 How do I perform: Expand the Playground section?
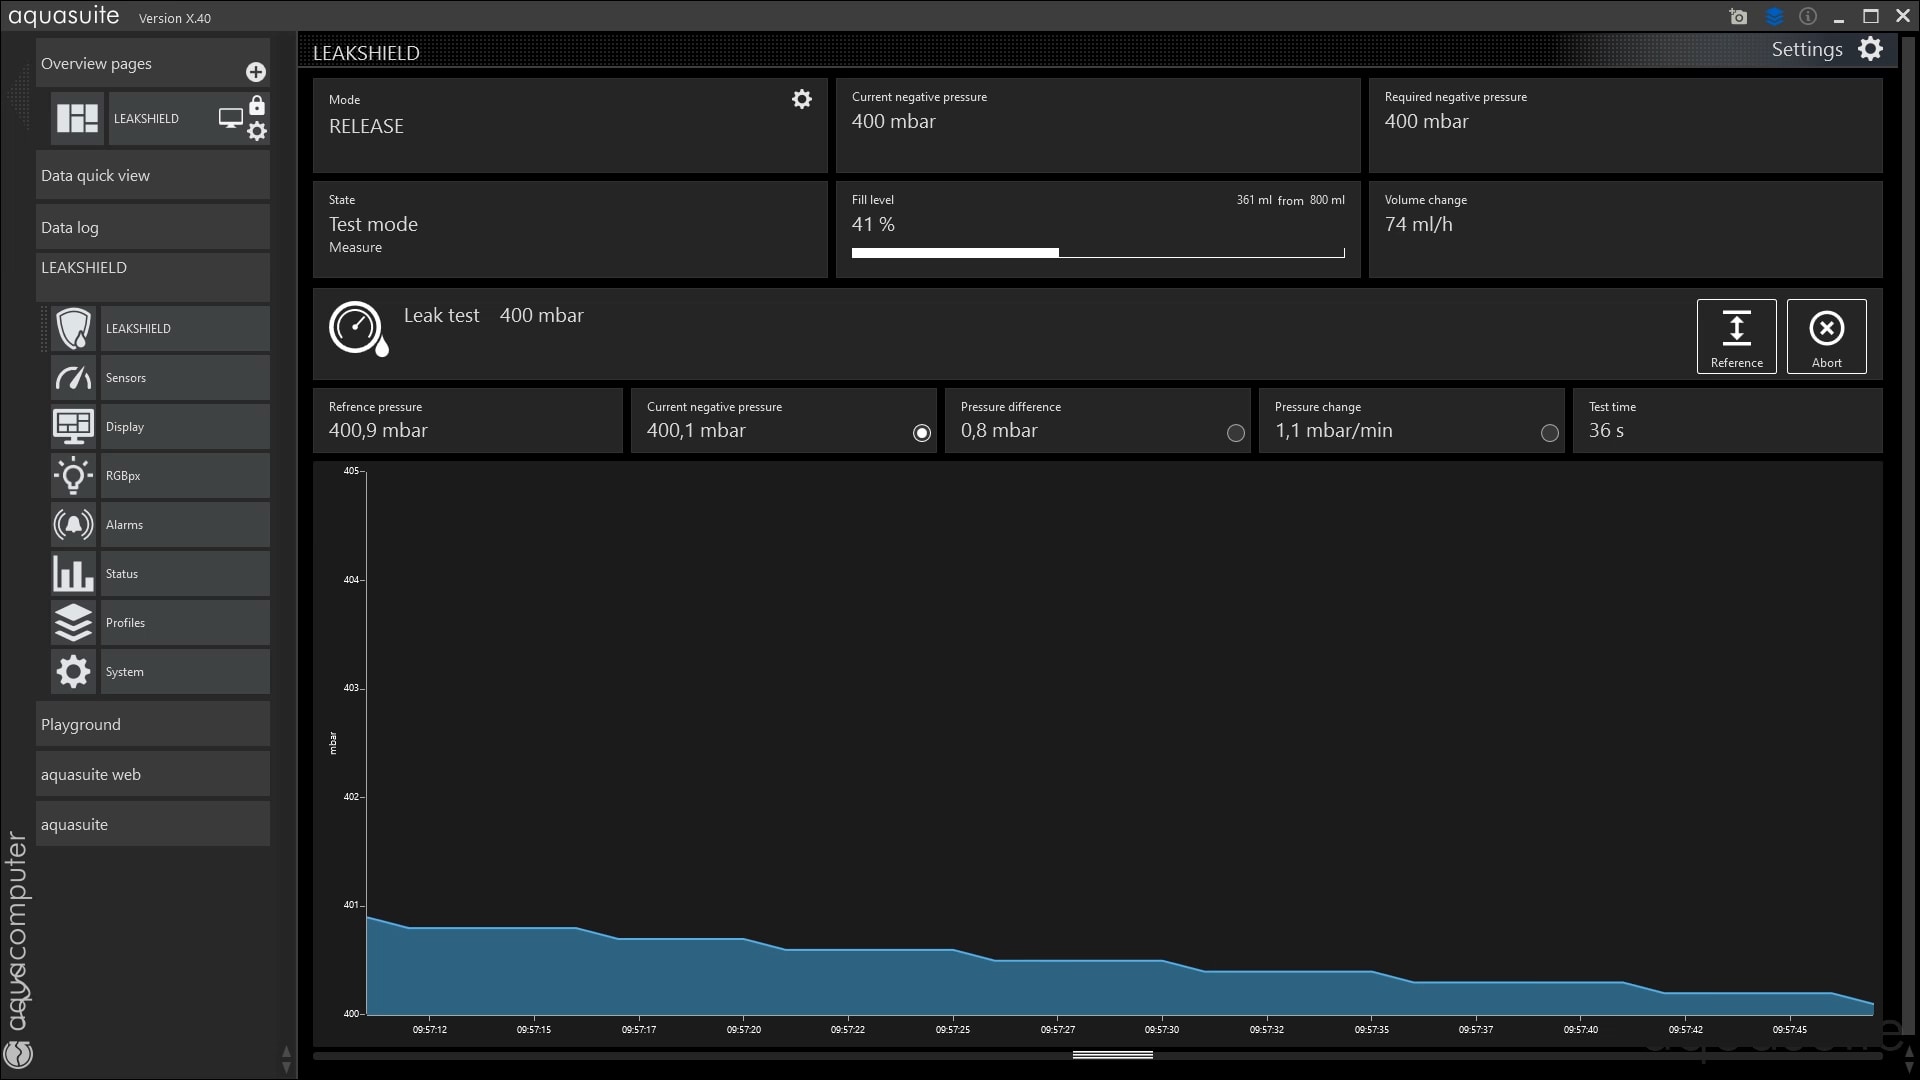pyautogui.click(x=153, y=724)
